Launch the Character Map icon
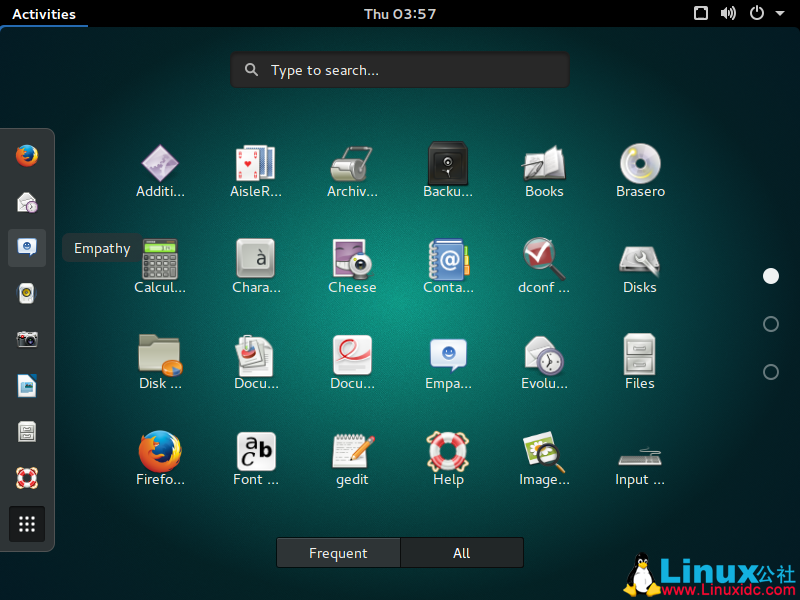This screenshot has width=800, height=600. click(x=256, y=259)
